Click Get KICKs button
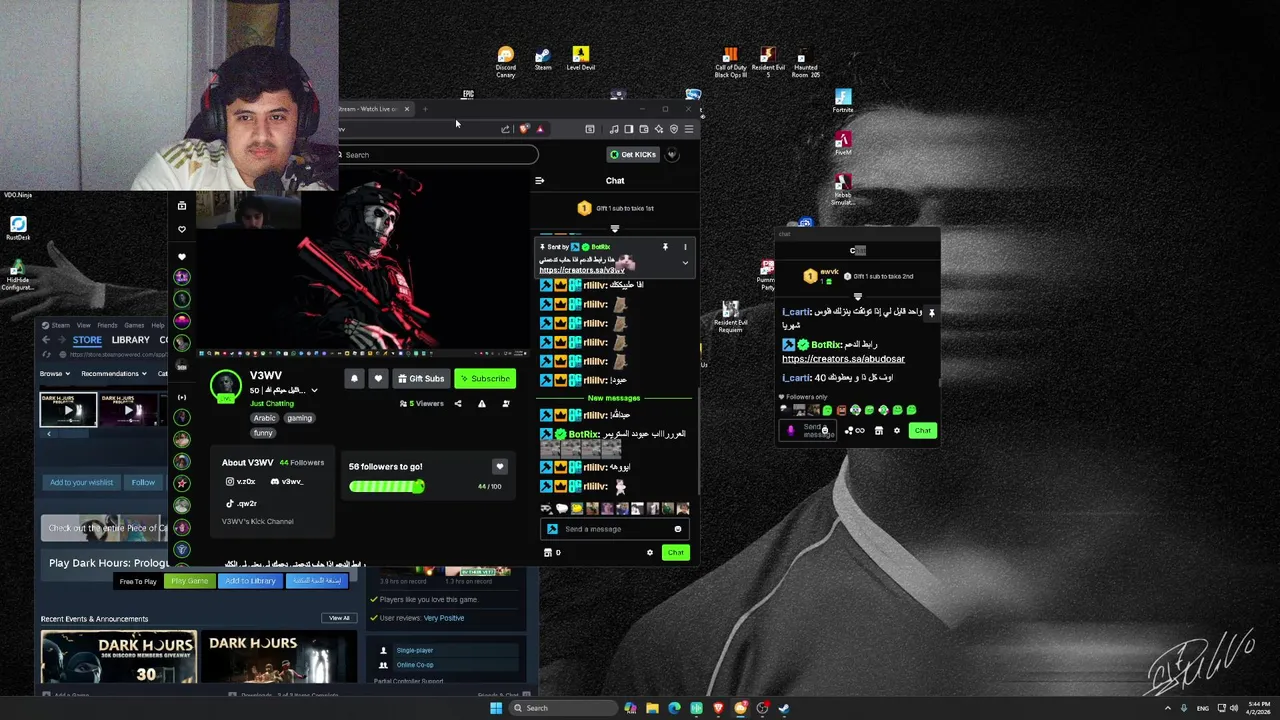The width and height of the screenshot is (1280, 720). (633, 155)
